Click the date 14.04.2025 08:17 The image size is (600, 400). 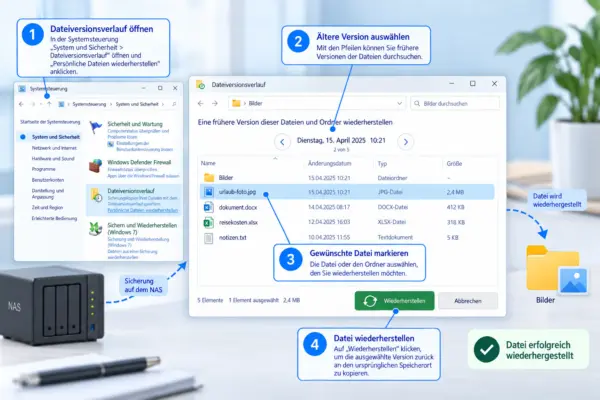coord(329,207)
